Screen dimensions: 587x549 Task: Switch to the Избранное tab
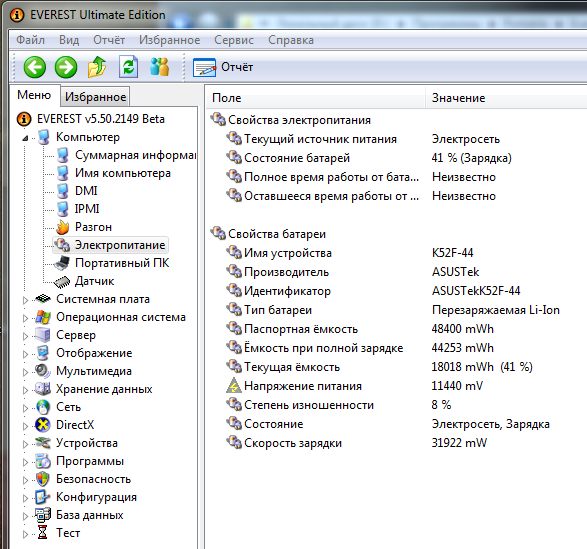[x=95, y=97]
